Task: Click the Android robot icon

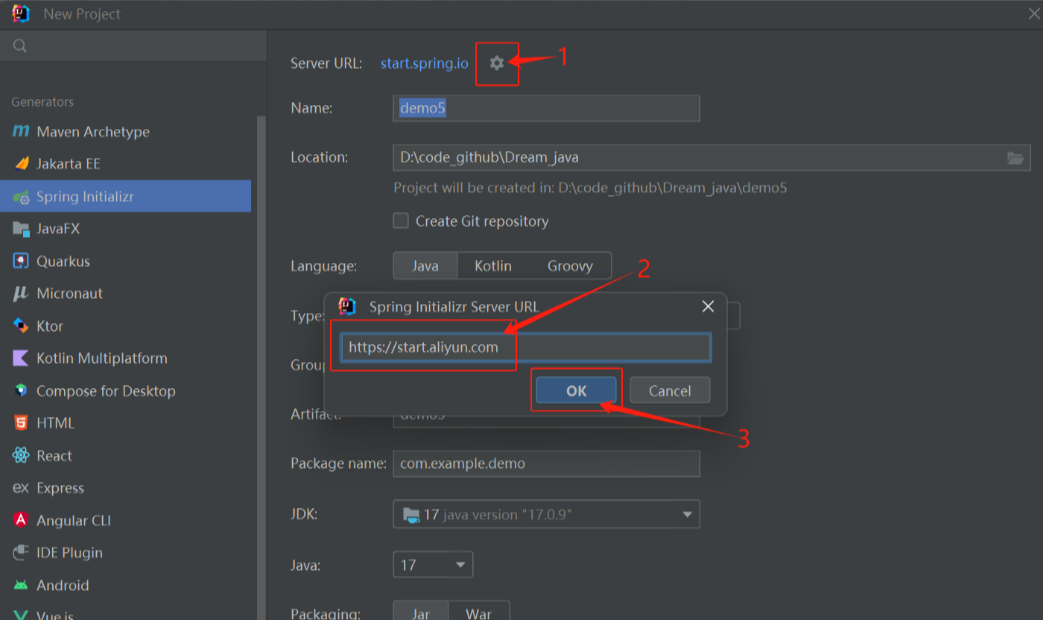Action: pyautogui.click(x=21, y=585)
